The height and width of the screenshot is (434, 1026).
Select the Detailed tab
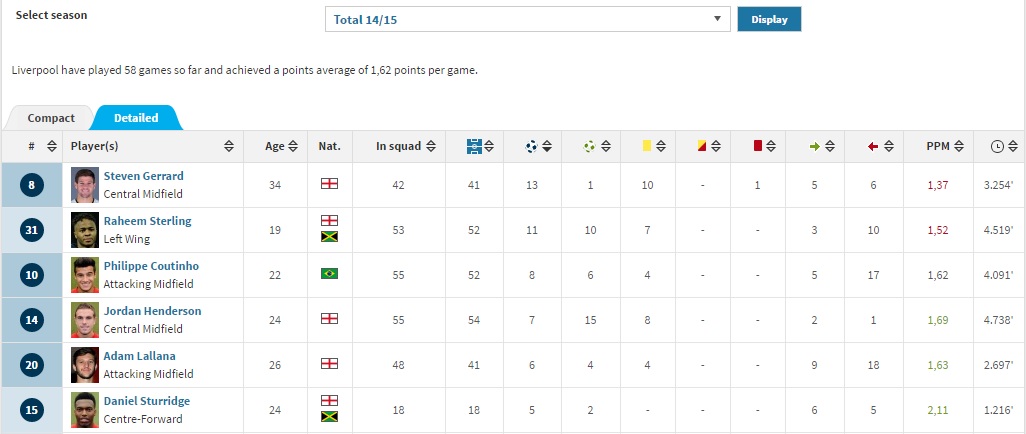click(x=136, y=118)
